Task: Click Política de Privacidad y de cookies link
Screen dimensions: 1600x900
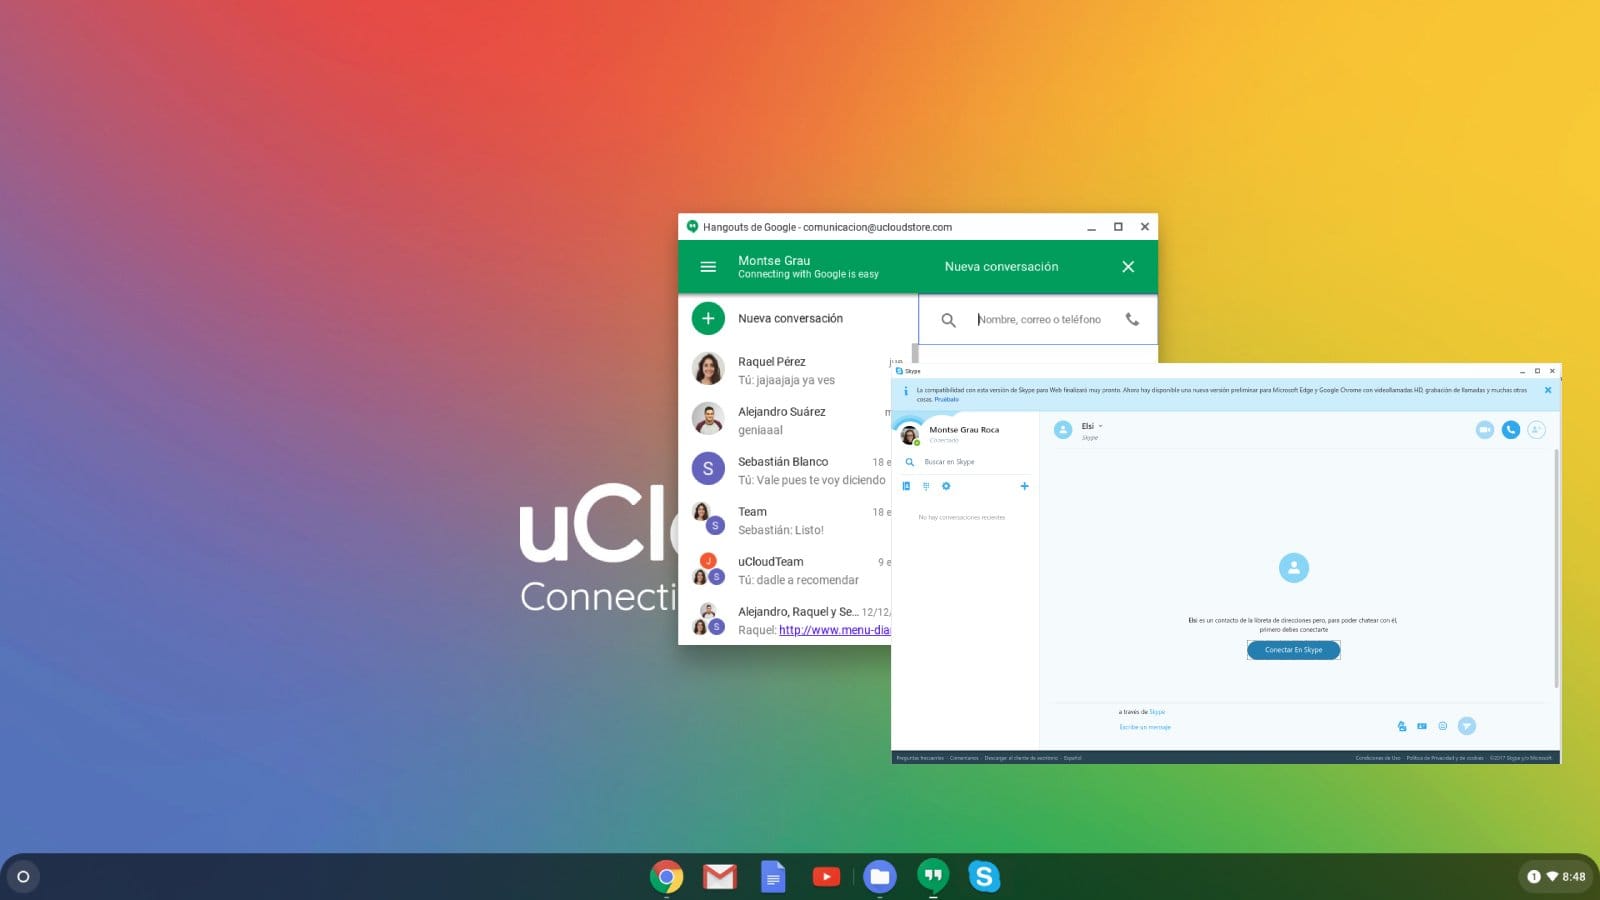Action: click(x=1445, y=758)
